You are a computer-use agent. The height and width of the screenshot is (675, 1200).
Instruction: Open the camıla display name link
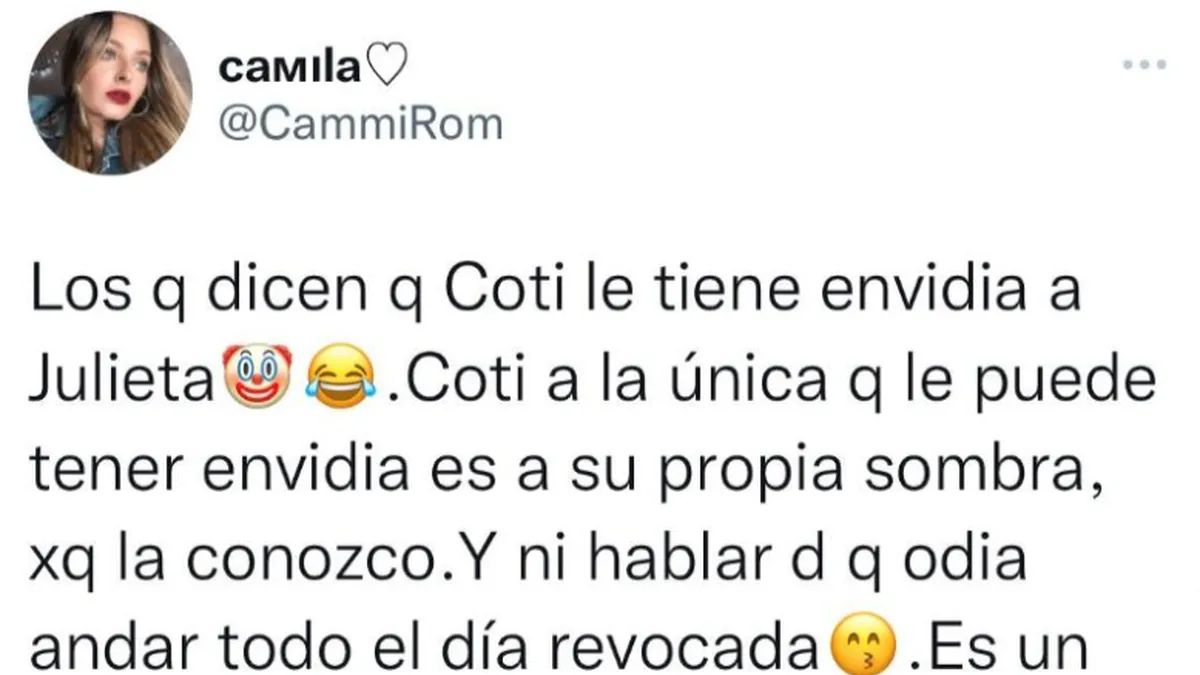pos(291,70)
